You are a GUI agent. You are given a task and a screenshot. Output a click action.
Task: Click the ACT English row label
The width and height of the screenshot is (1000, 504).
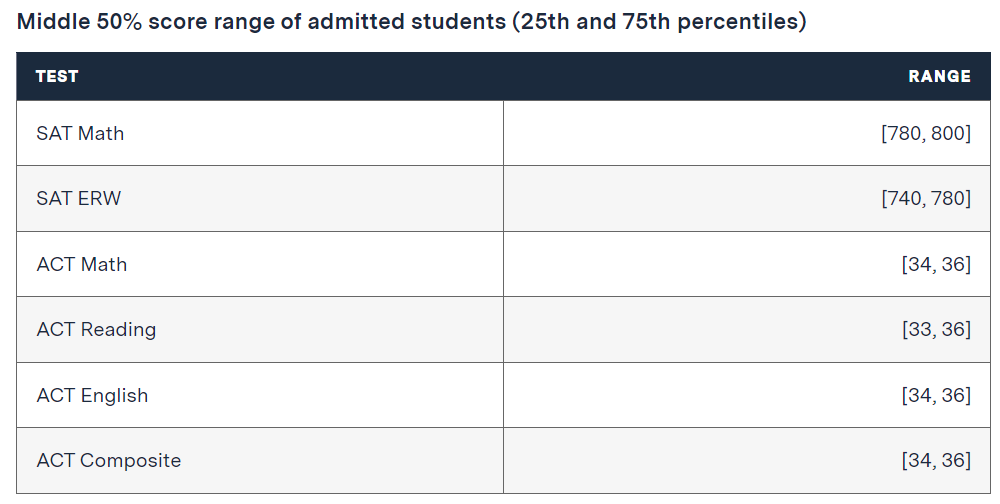click(92, 395)
